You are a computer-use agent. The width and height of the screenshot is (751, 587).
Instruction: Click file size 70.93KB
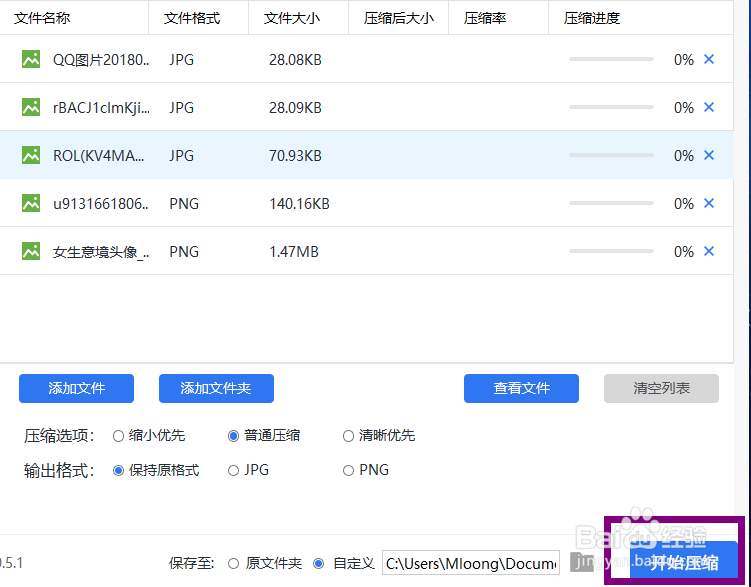pos(295,156)
